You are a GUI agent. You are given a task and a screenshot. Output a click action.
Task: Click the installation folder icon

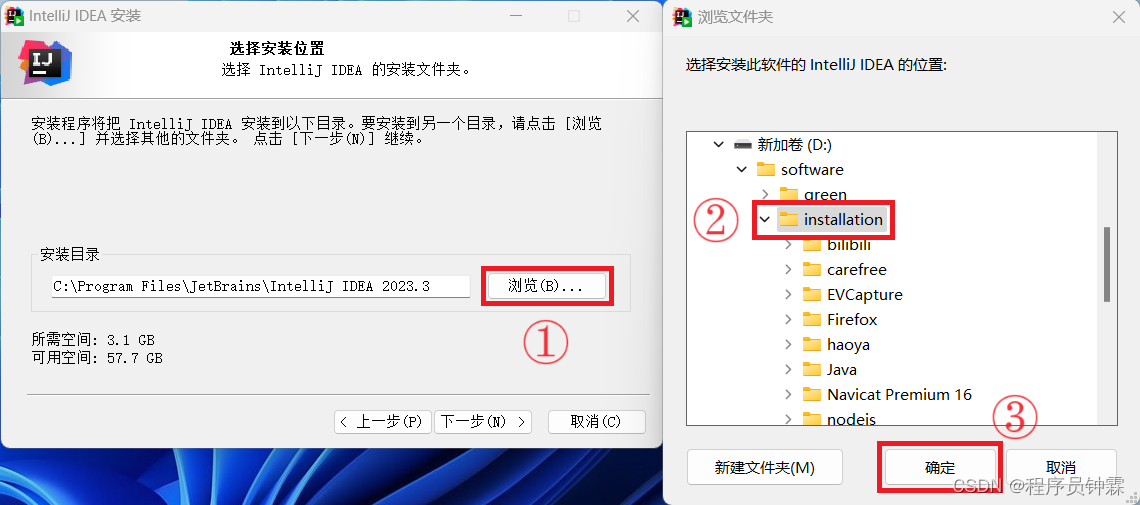(x=789, y=219)
